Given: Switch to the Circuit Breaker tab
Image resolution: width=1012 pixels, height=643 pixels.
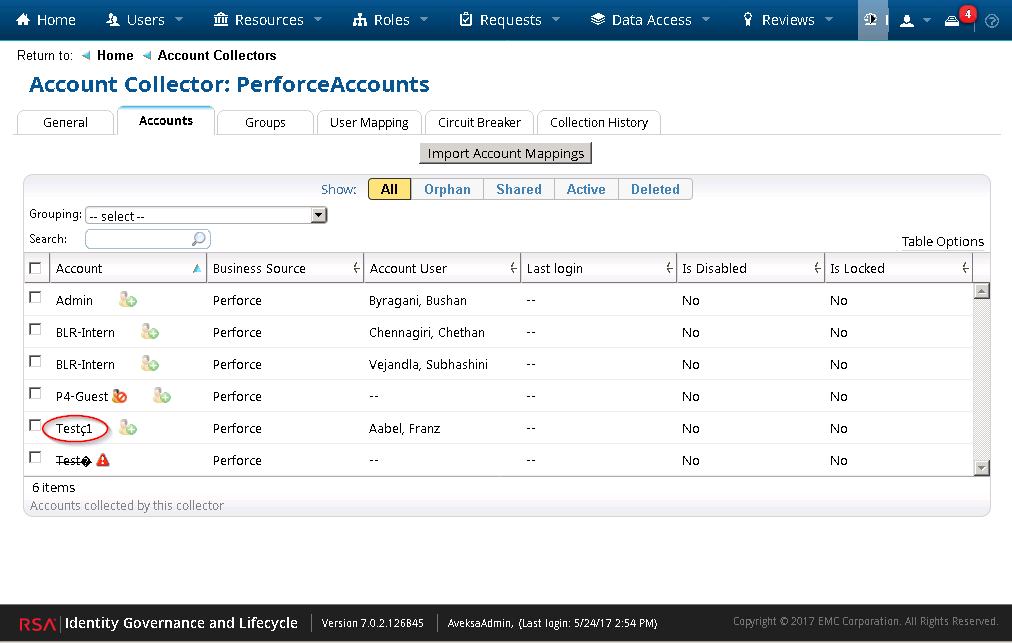Looking at the screenshot, I should click(x=479, y=122).
